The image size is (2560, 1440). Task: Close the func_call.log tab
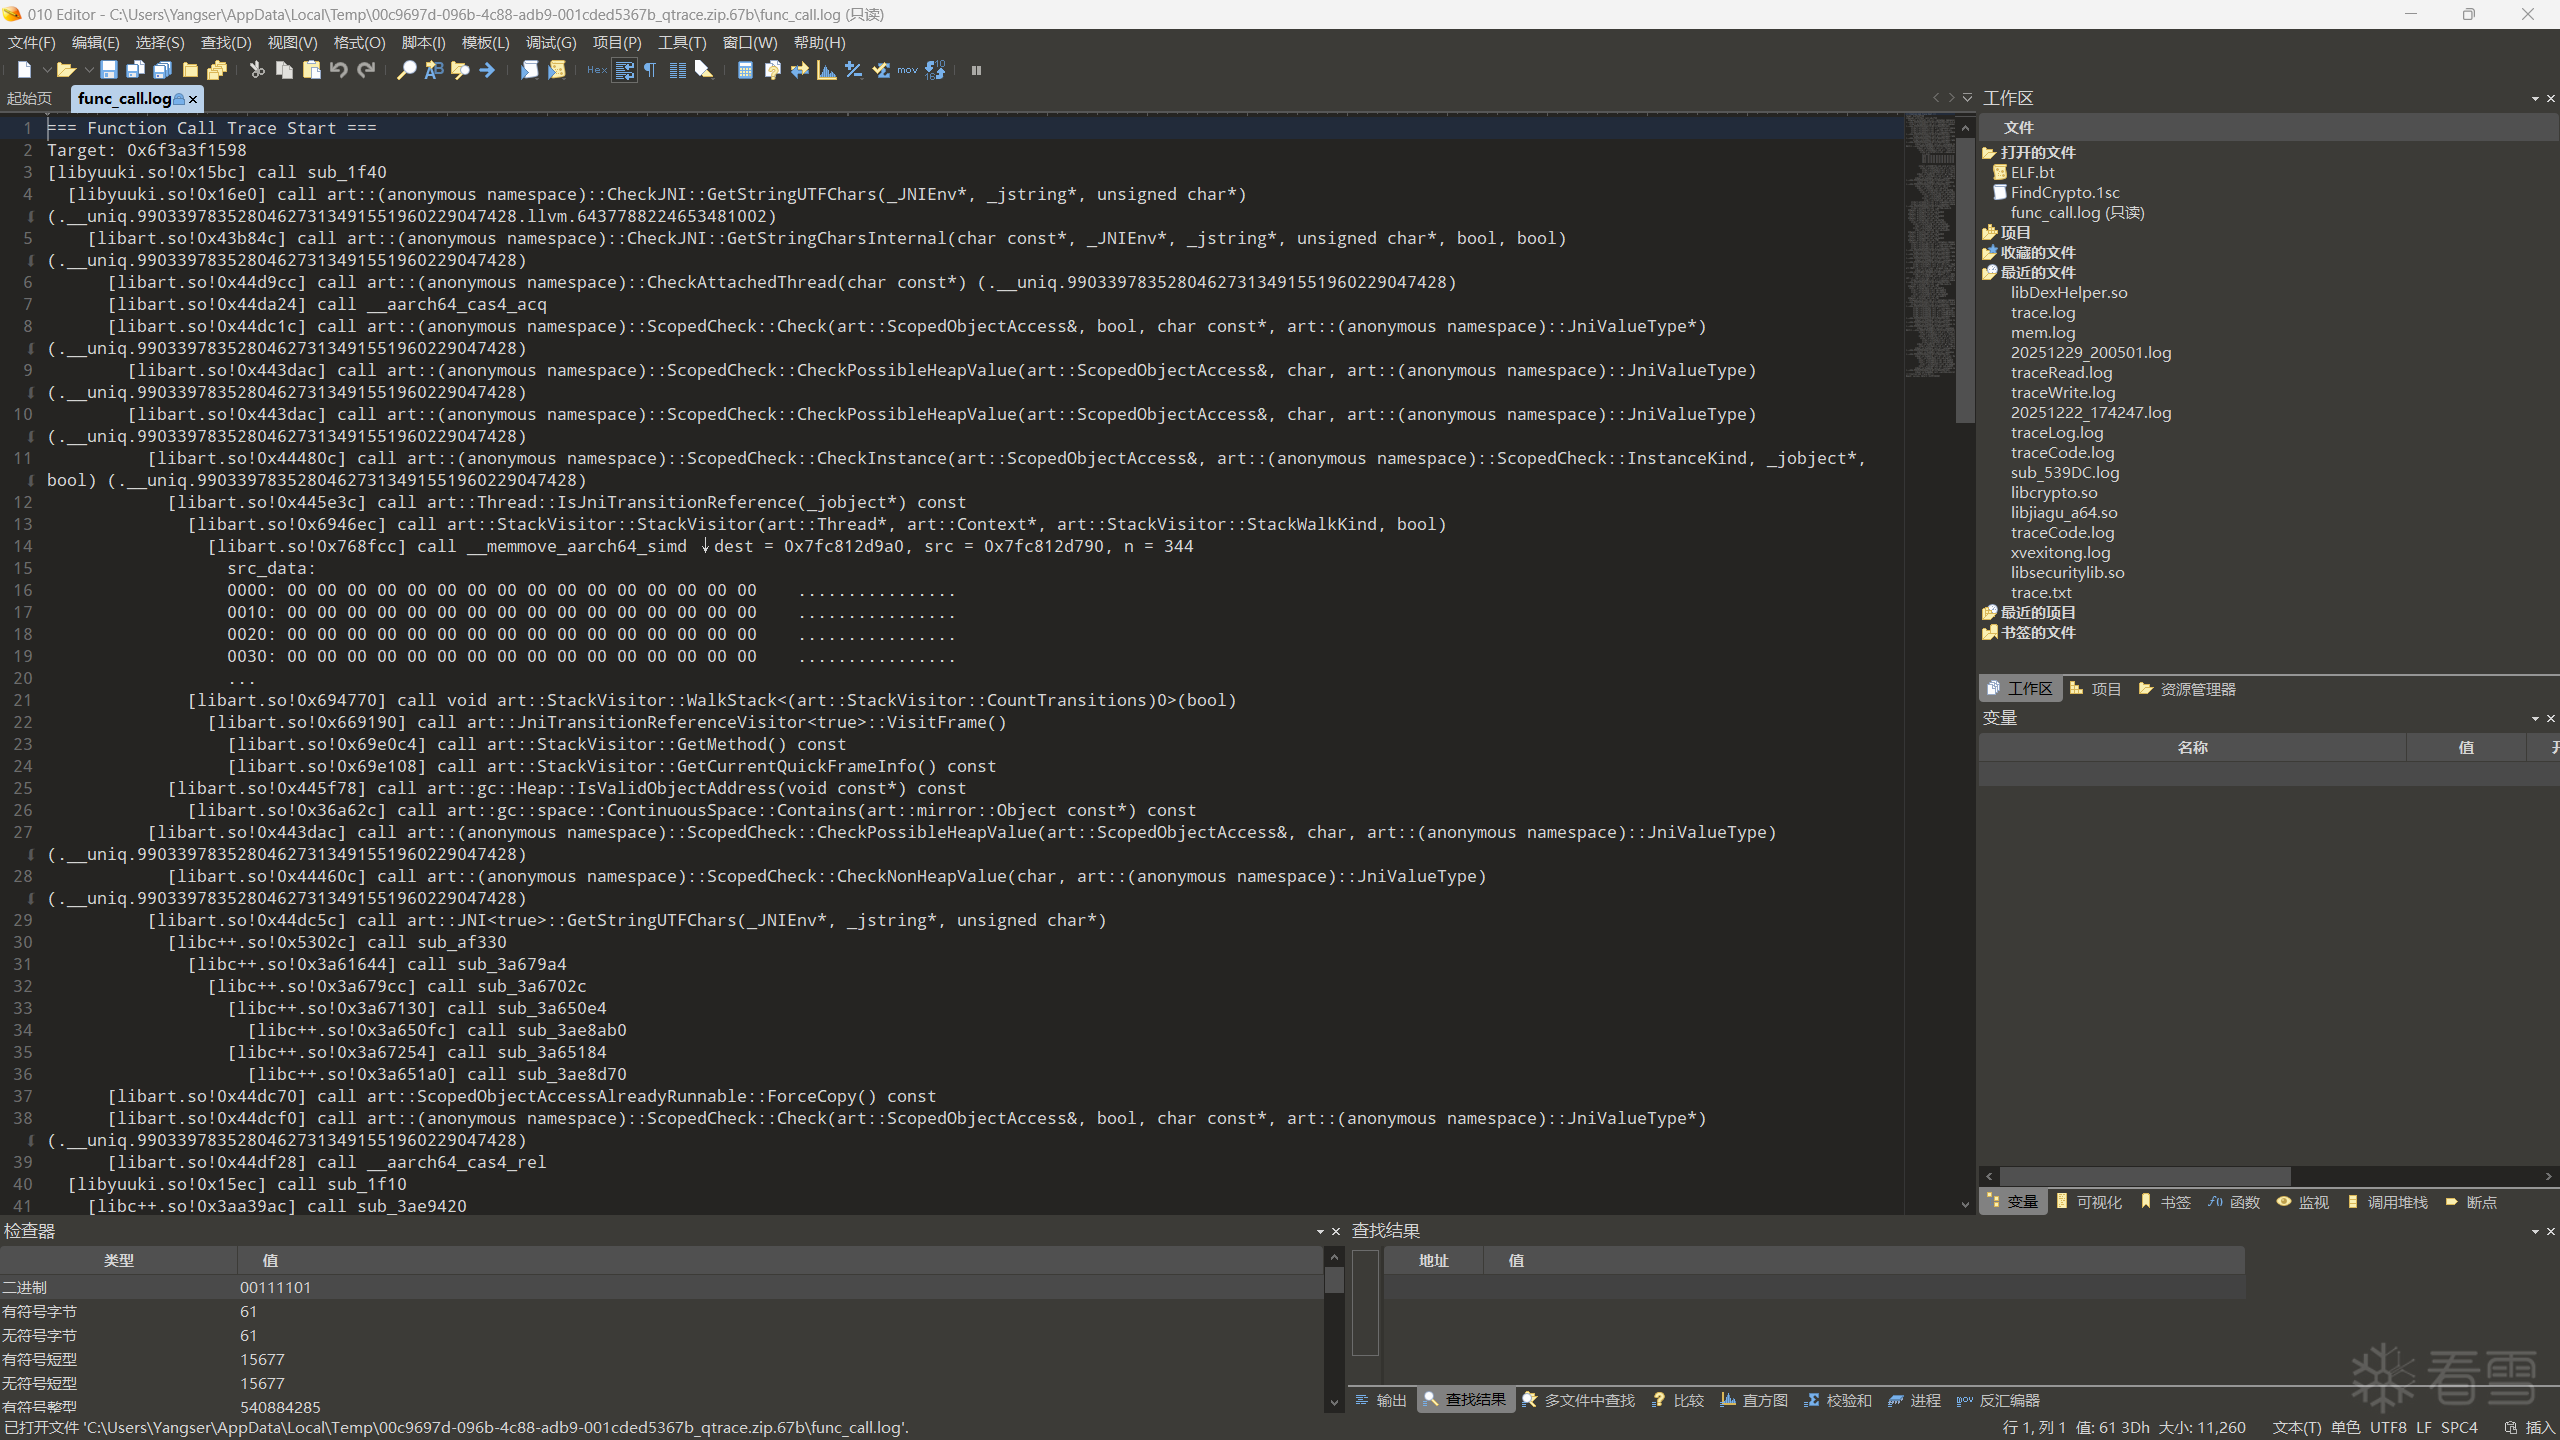(193, 99)
